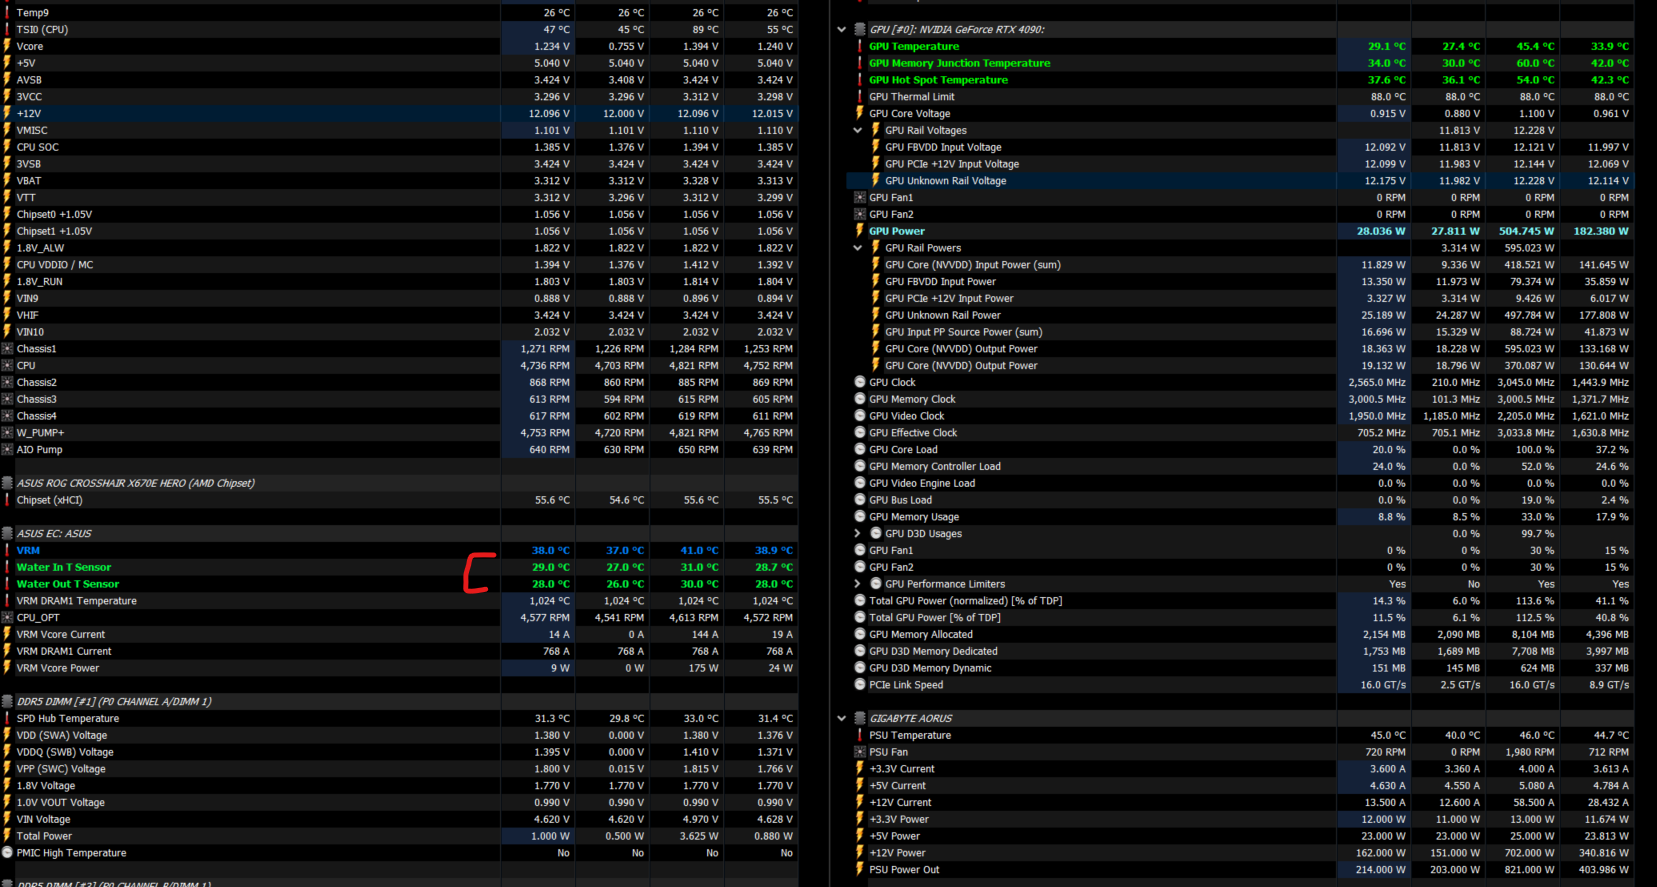
Task: Collapse GPU Rail Powers group
Action: click(x=857, y=248)
